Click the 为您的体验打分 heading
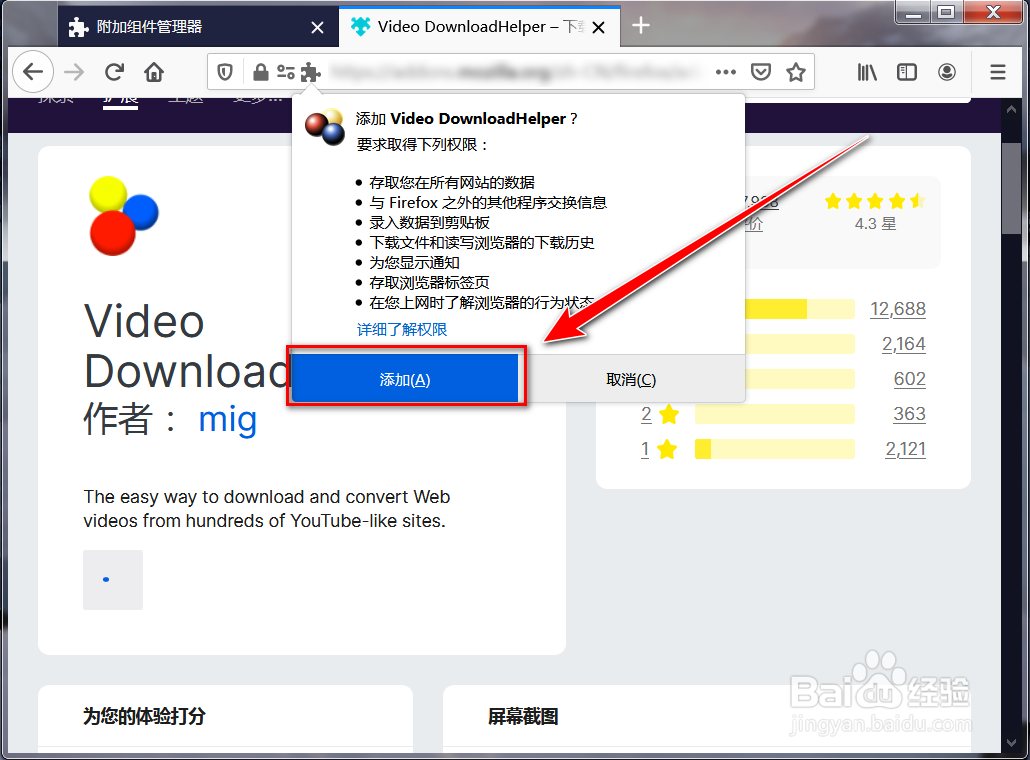1030x760 pixels. click(145, 716)
